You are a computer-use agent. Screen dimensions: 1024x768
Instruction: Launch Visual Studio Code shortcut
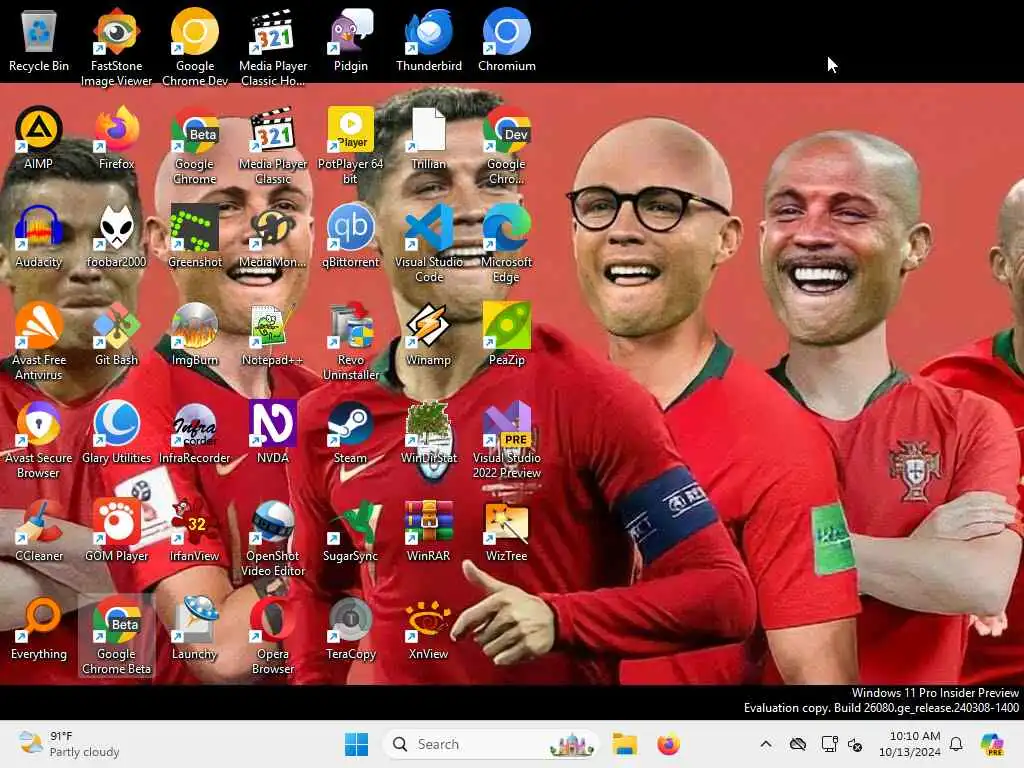point(428,243)
